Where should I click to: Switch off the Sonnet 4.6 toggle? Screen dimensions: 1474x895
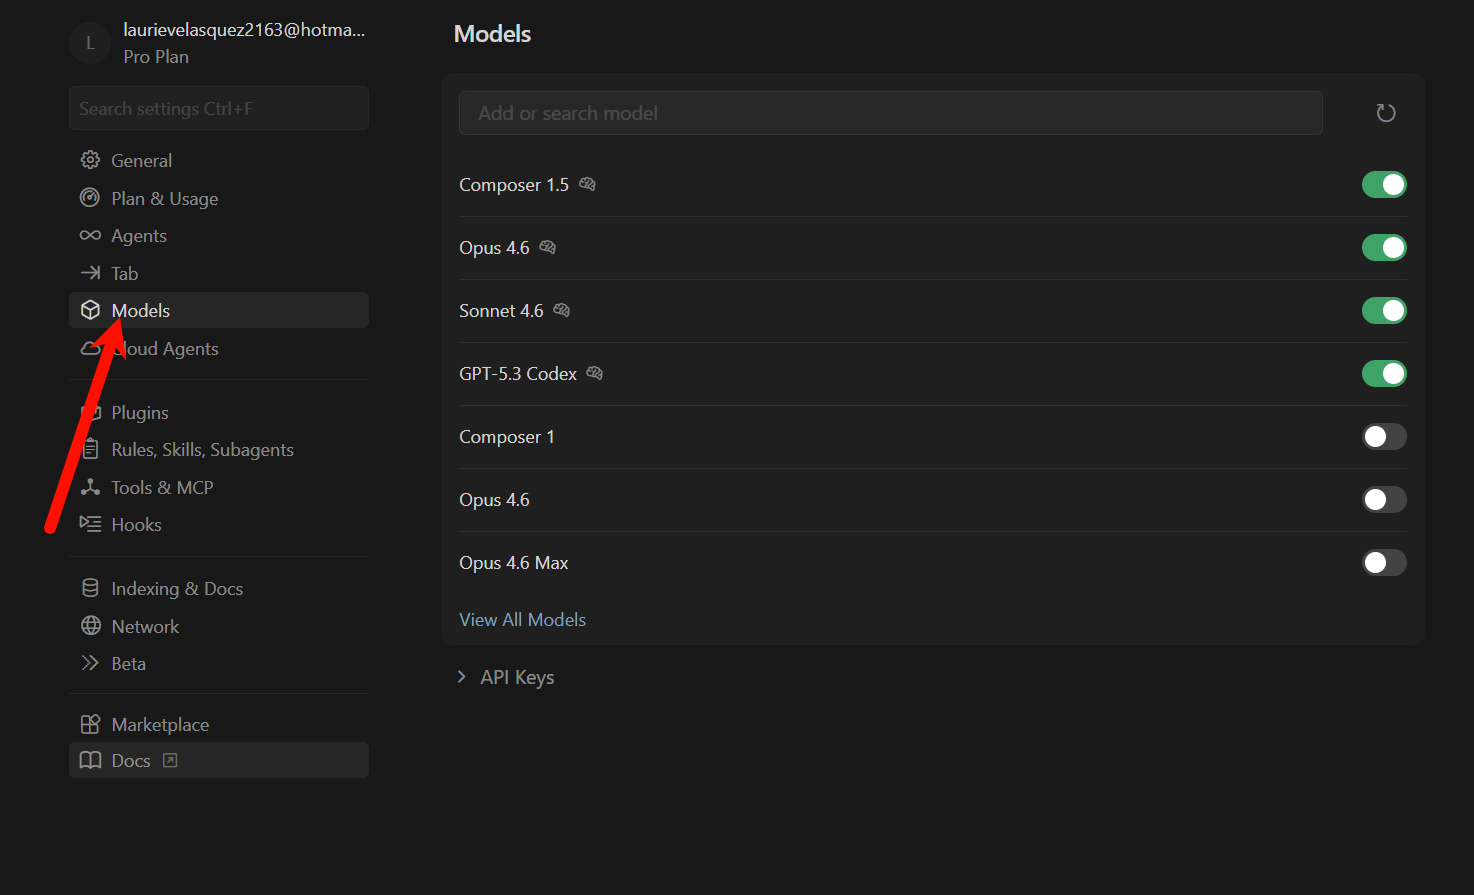tap(1384, 310)
